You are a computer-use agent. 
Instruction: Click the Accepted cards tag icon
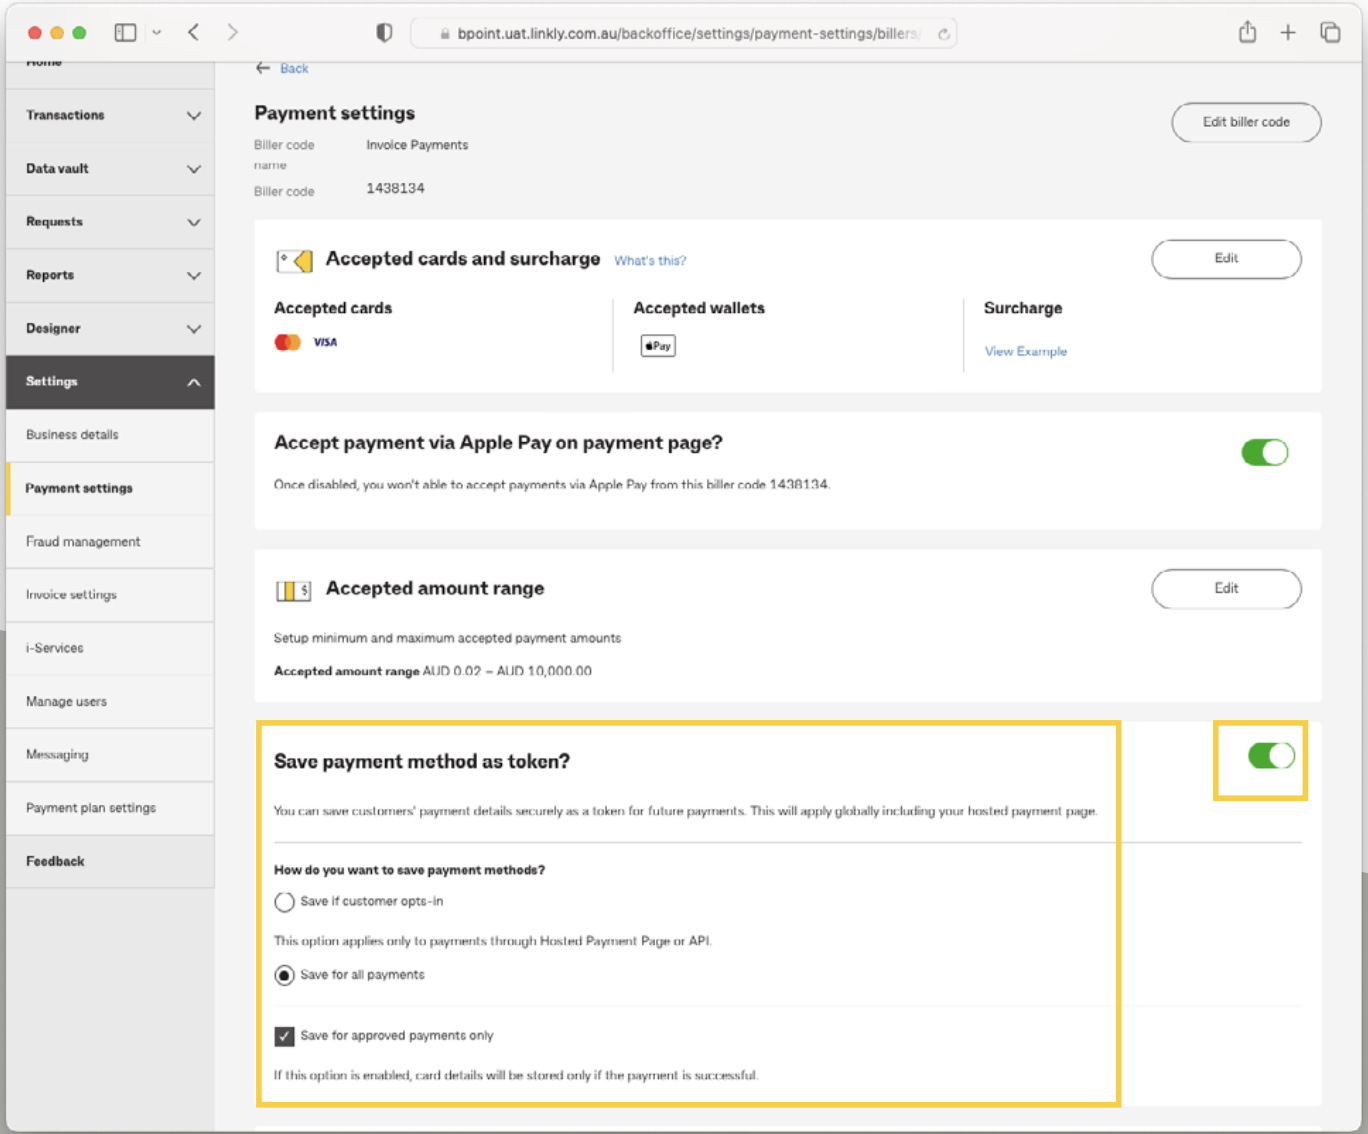[x=294, y=260]
